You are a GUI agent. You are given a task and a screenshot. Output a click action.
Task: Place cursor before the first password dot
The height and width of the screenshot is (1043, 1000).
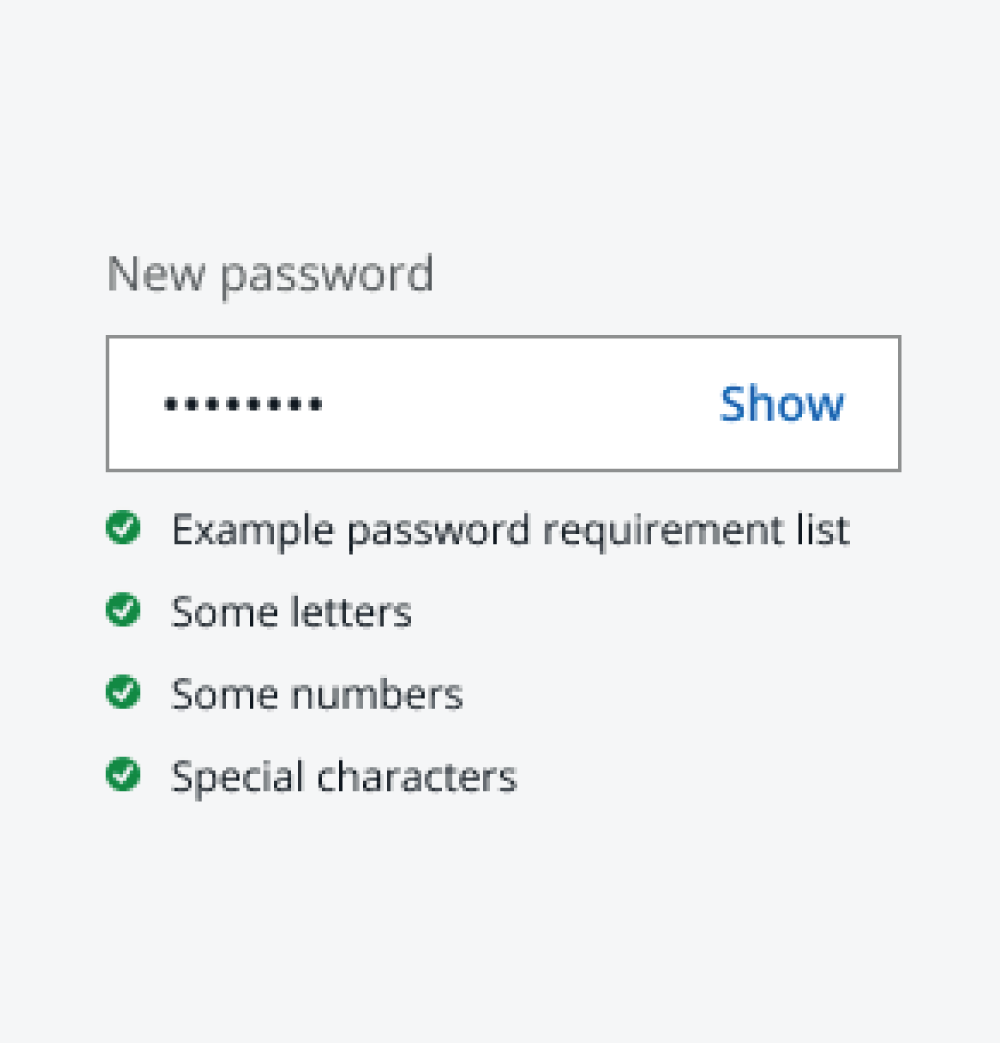click(x=162, y=404)
